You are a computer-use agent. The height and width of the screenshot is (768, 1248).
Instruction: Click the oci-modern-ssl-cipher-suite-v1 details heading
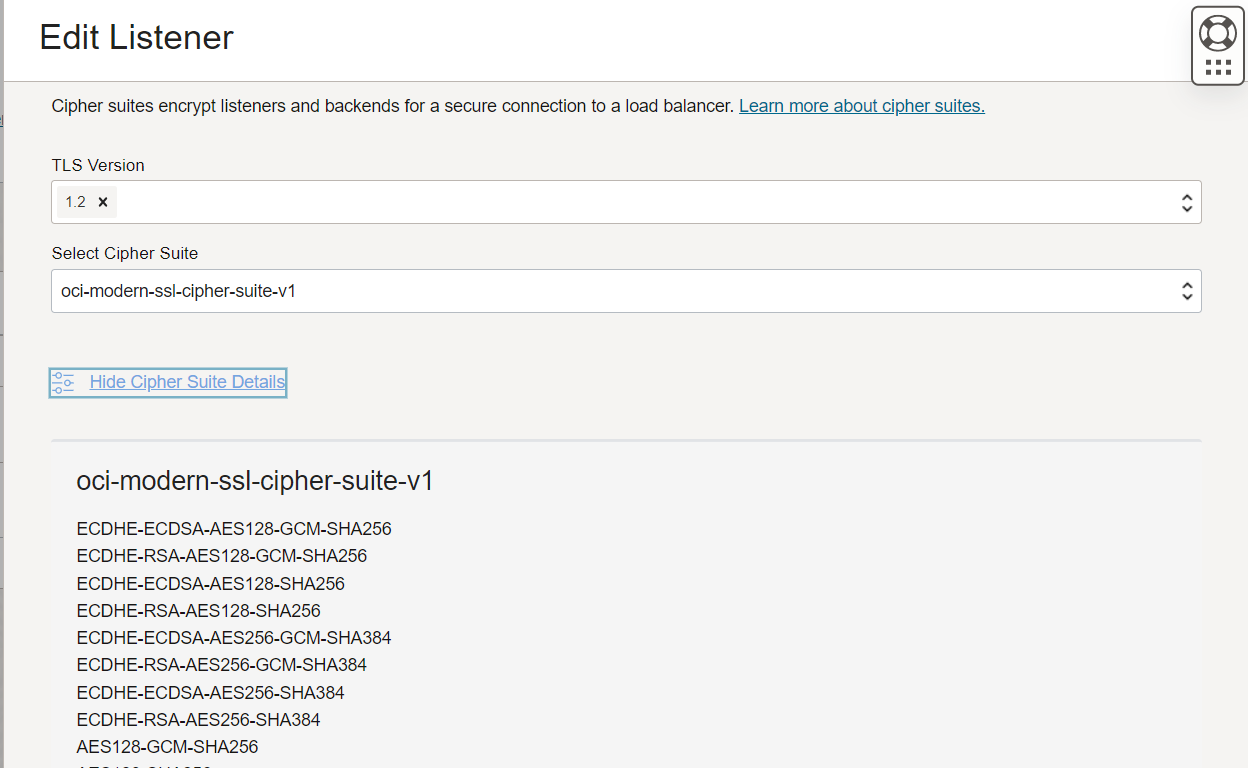coord(255,481)
